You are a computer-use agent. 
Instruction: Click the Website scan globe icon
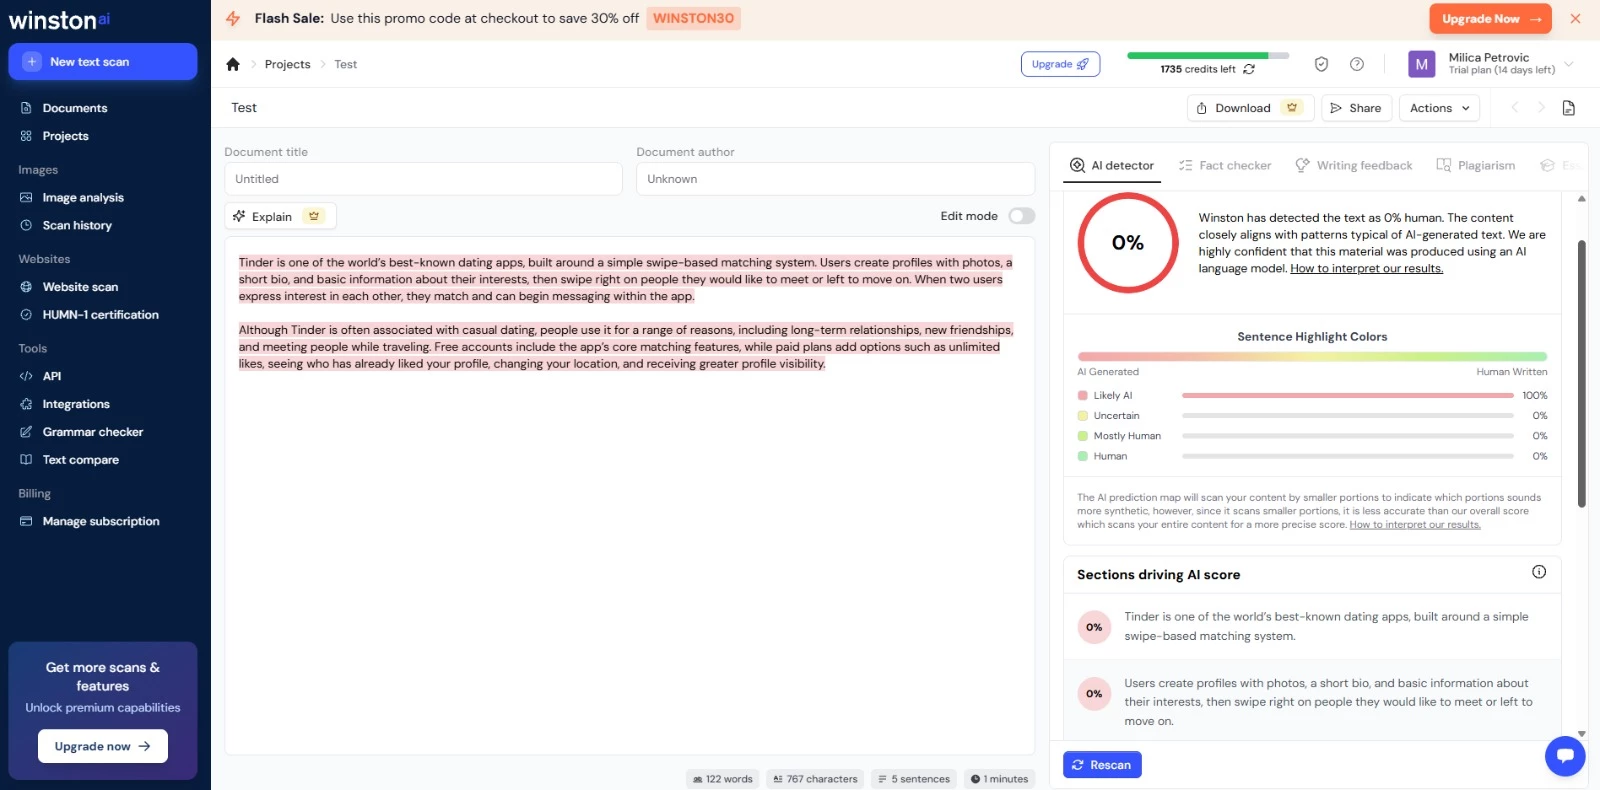pyautogui.click(x=26, y=287)
